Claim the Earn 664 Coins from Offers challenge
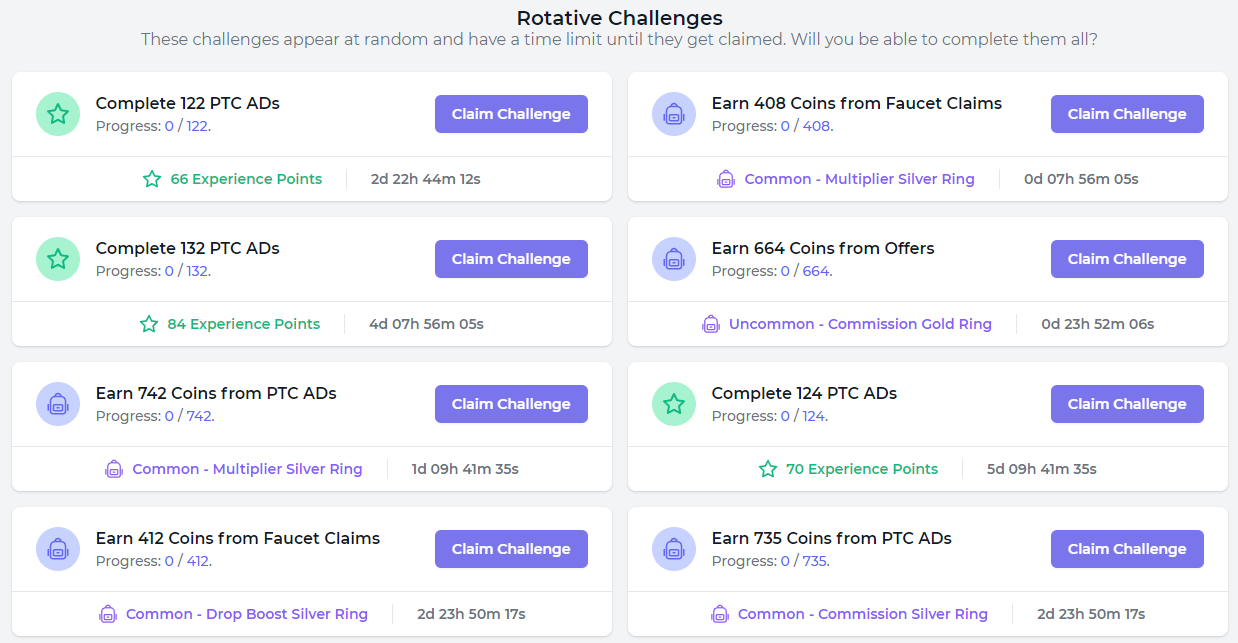1238x643 pixels. pyautogui.click(x=1127, y=259)
